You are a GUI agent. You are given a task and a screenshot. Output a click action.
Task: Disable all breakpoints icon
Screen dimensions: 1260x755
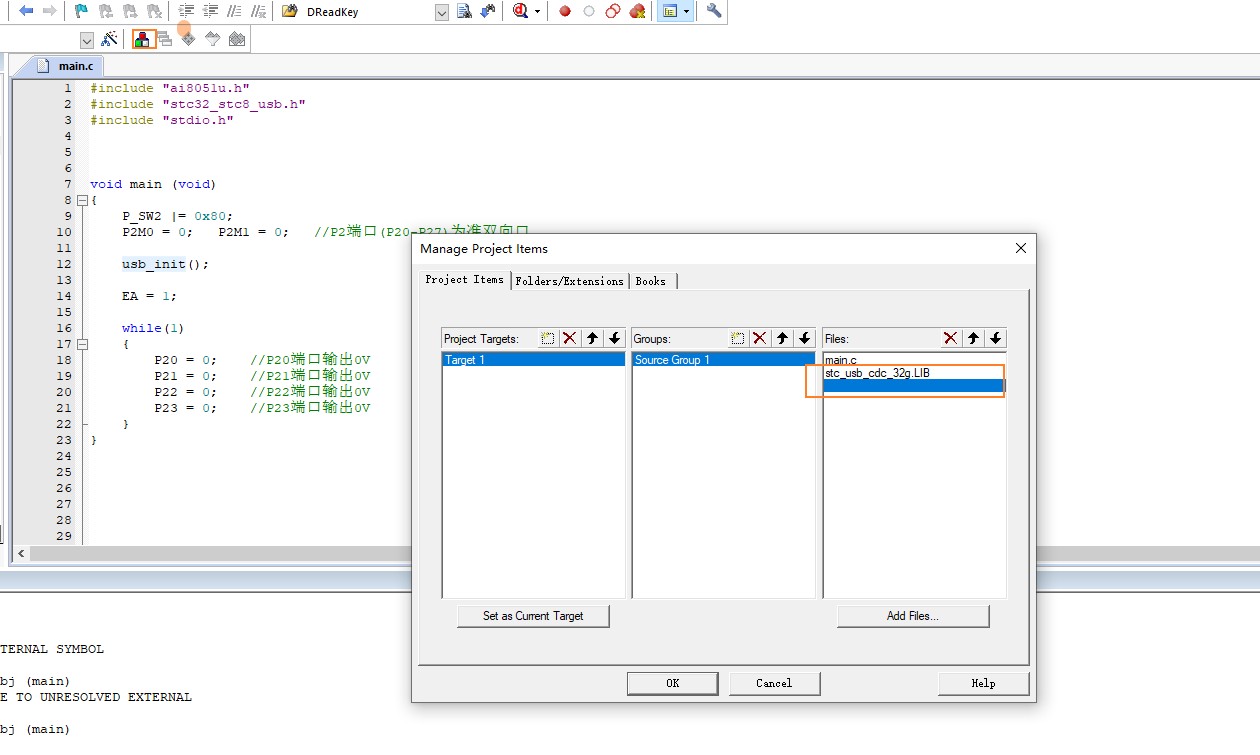pyautogui.click(x=613, y=11)
